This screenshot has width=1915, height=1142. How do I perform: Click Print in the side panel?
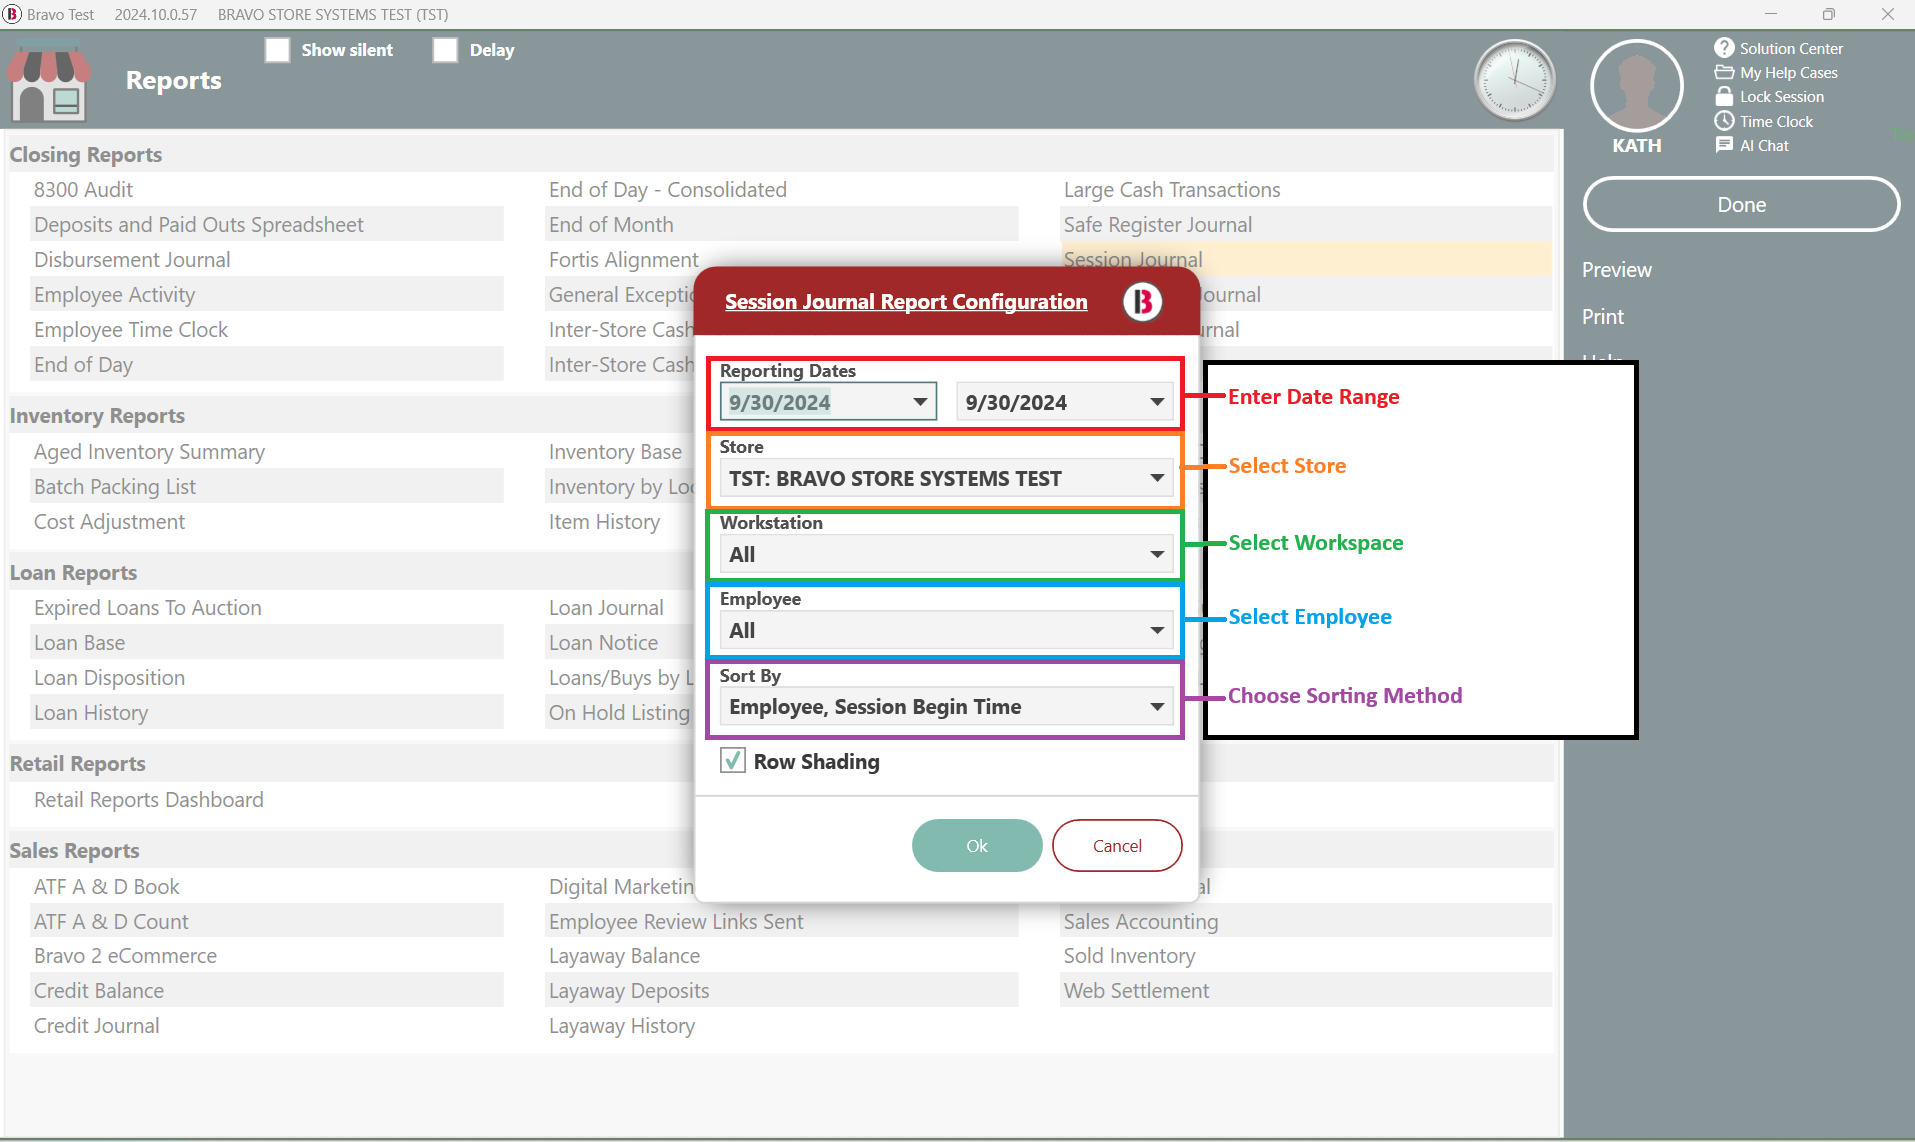tap(1602, 317)
